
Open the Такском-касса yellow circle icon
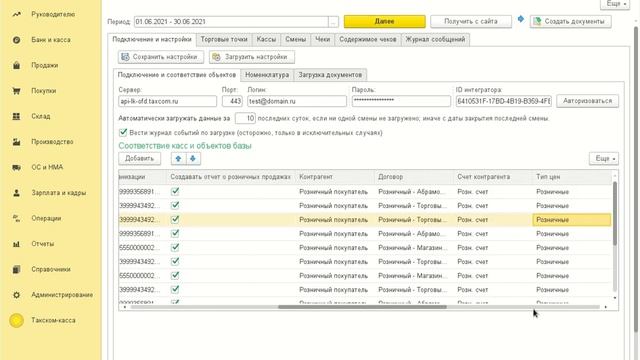tap(16, 320)
